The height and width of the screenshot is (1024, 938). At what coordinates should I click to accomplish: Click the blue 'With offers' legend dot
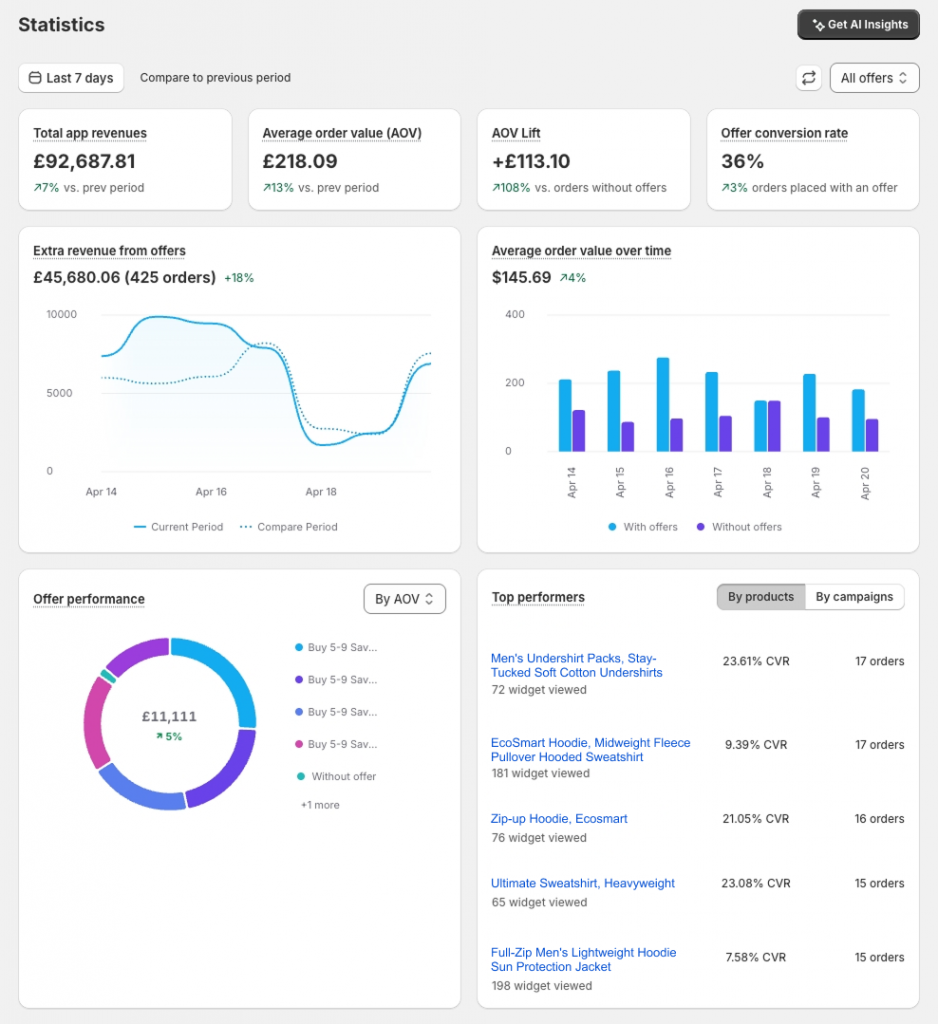(x=612, y=527)
